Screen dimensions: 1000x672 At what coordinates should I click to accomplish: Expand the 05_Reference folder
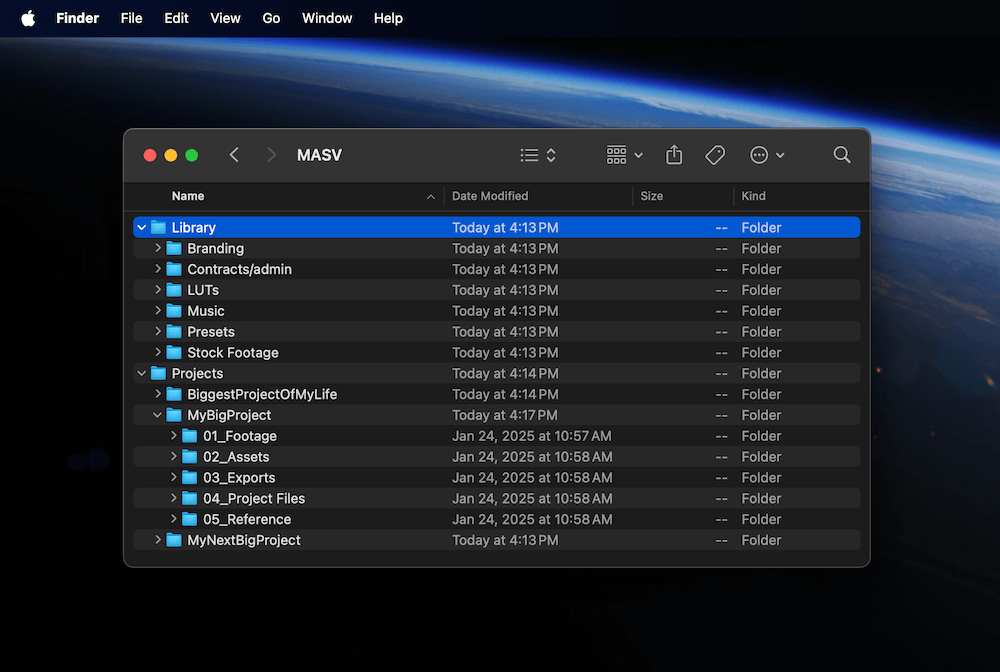(173, 519)
